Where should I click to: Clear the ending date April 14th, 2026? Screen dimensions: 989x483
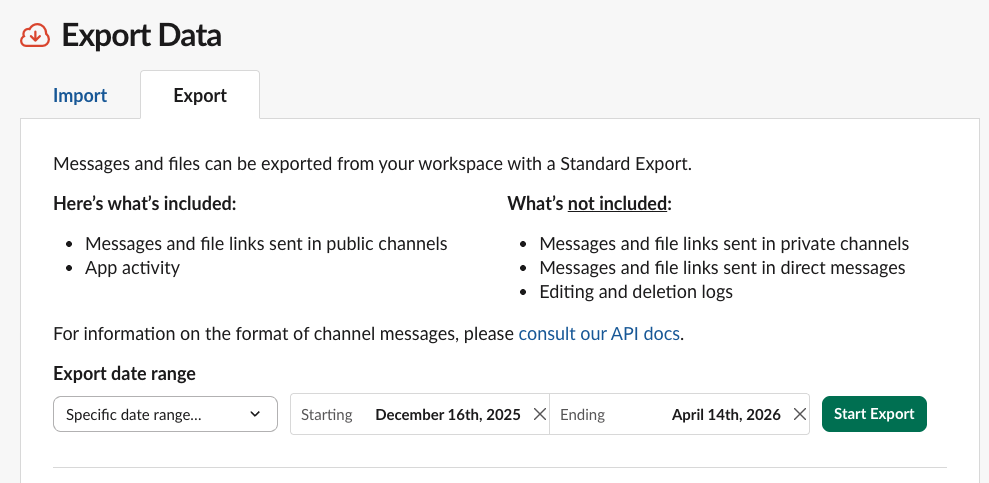(x=799, y=414)
